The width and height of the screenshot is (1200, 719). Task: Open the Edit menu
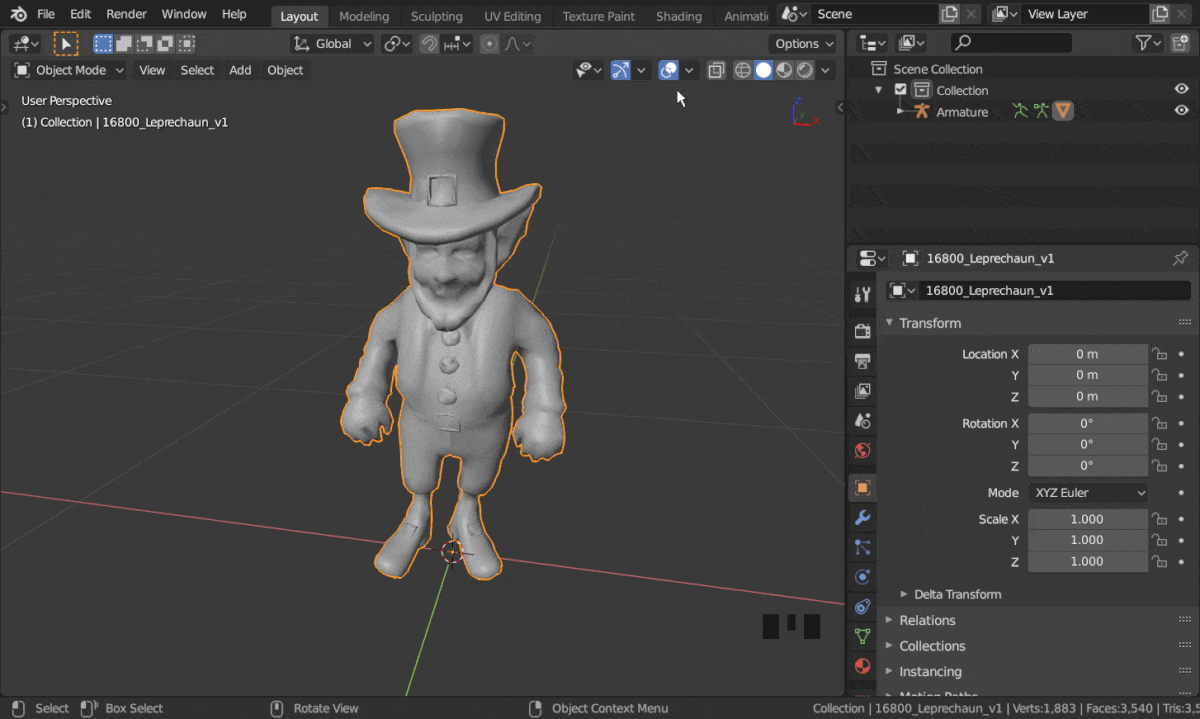click(81, 14)
